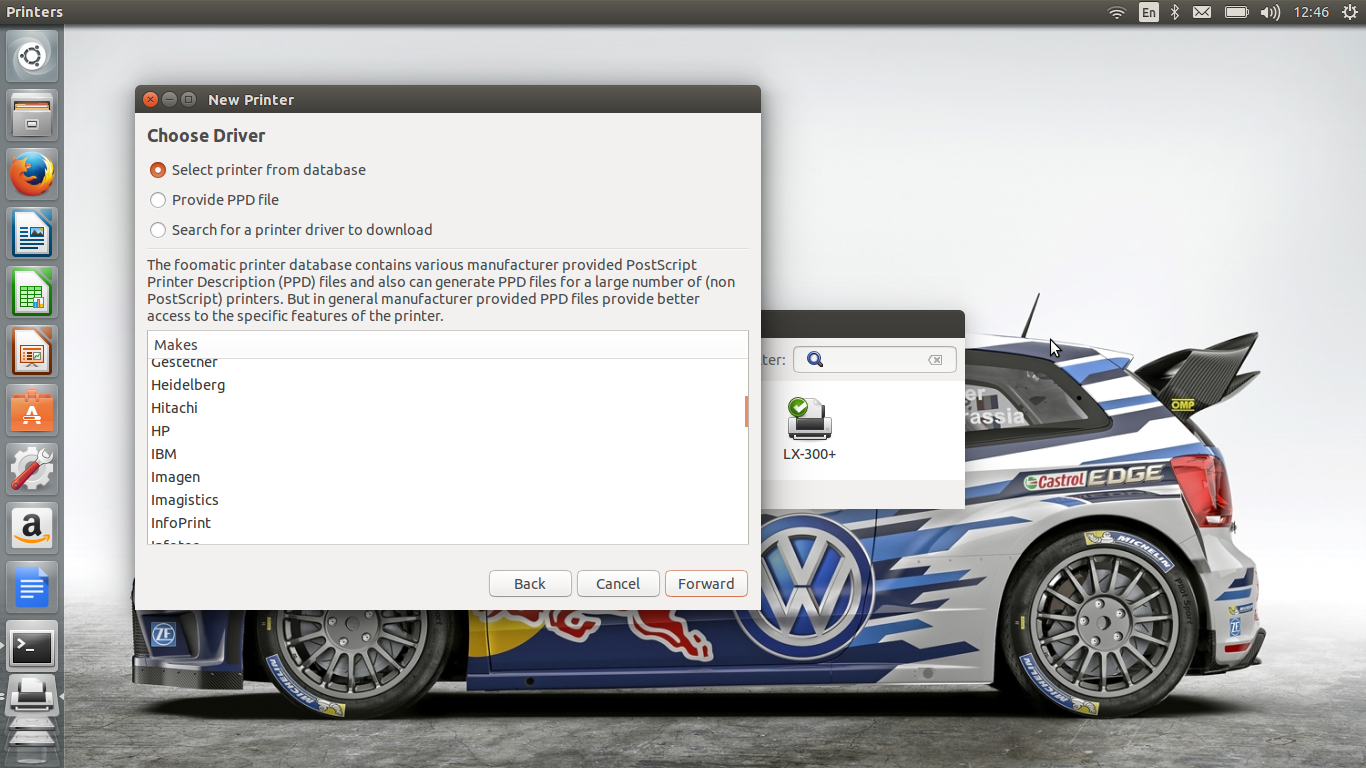Clear the filter field with the clear icon
This screenshot has height=768, width=1366.
coord(935,360)
